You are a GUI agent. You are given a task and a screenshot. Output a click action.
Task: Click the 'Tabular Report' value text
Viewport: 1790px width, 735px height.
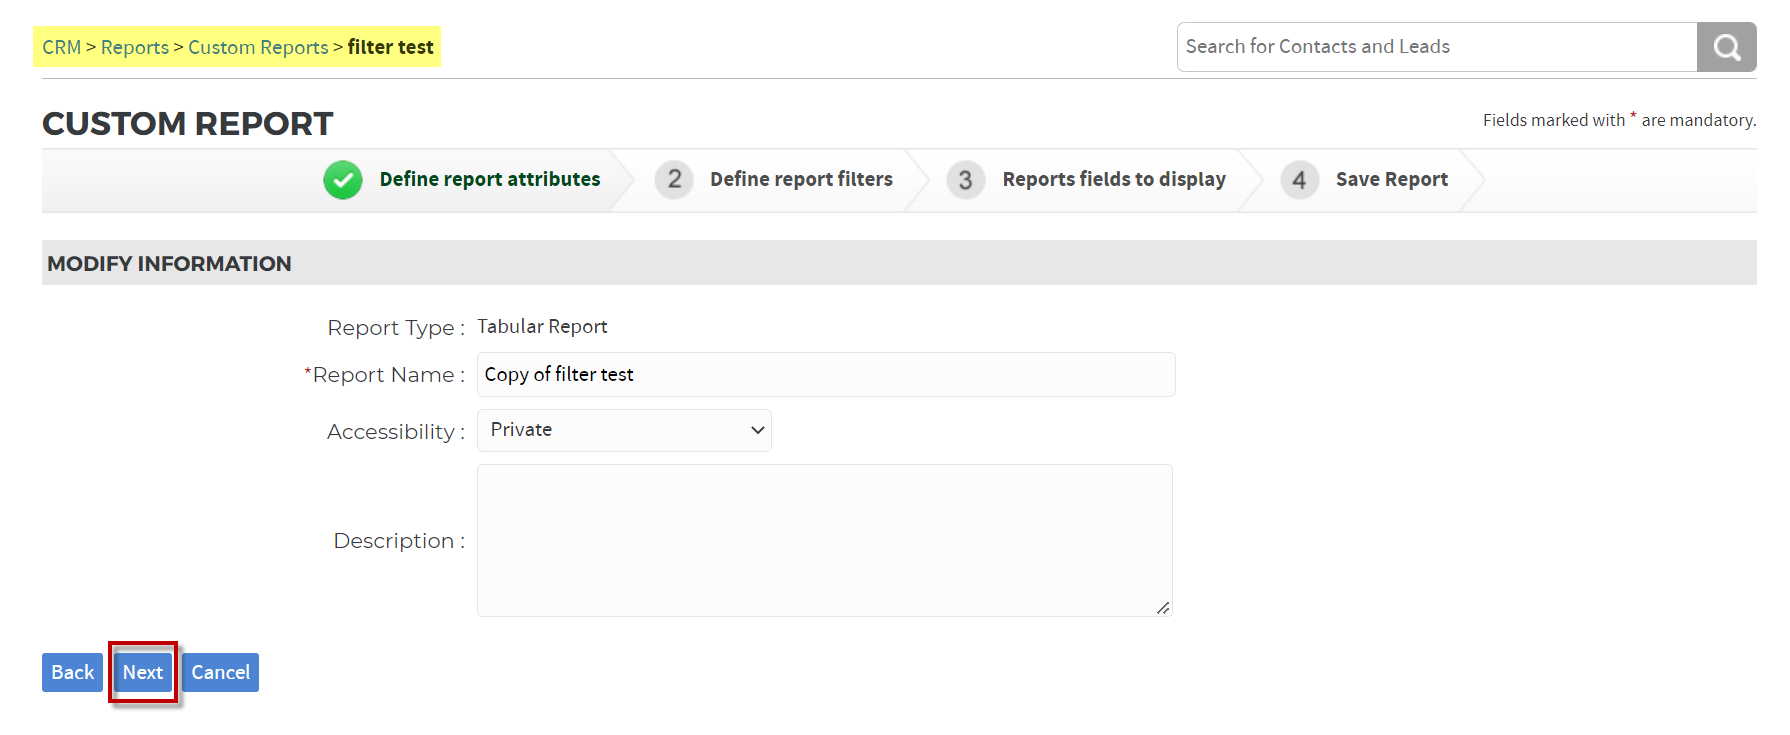[x=542, y=326]
